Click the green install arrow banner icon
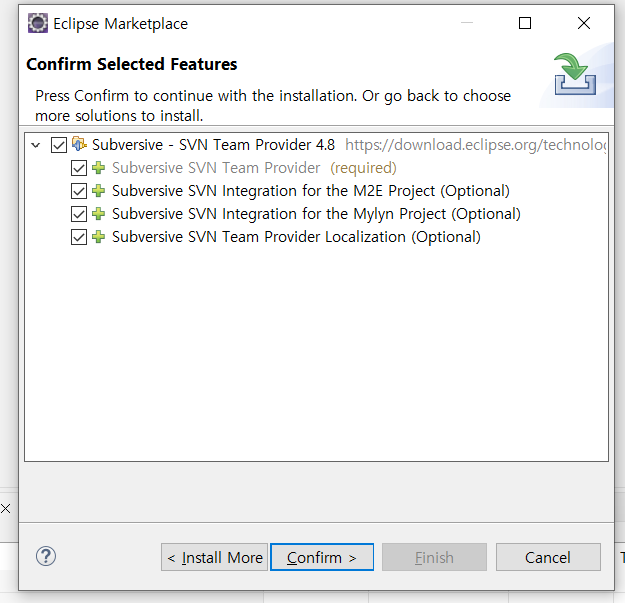This screenshot has height=603, width=625. click(x=575, y=74)
